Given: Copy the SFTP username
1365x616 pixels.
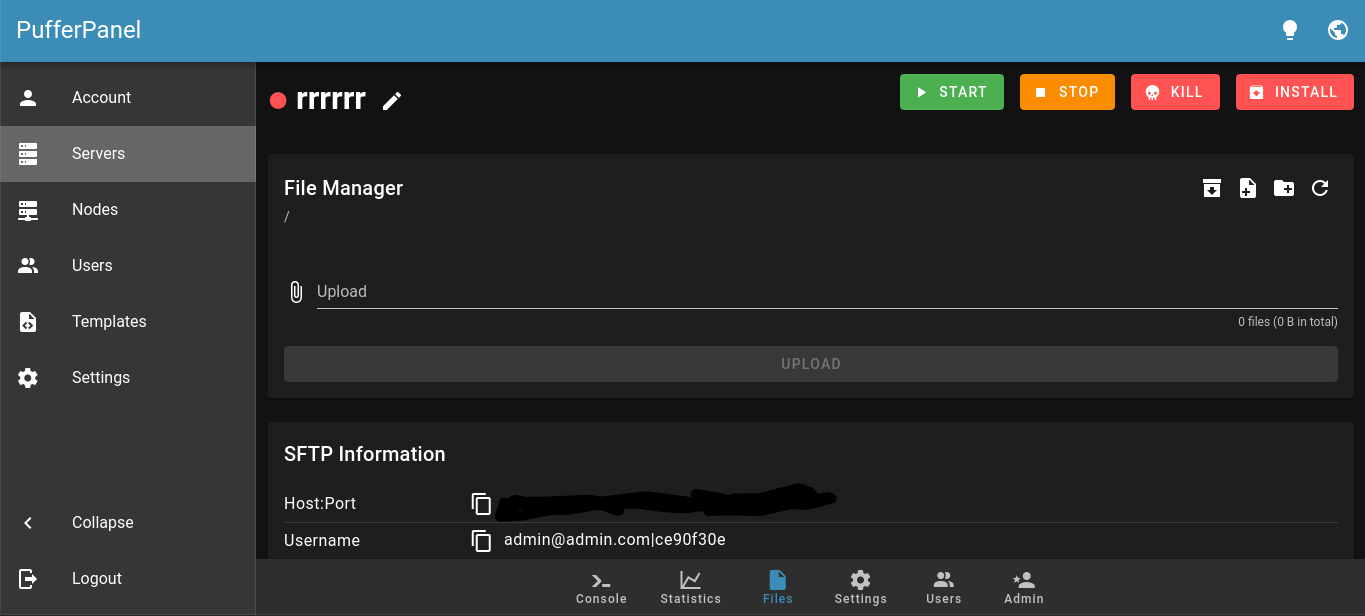Looking at the screenshot, I should 482,540.
